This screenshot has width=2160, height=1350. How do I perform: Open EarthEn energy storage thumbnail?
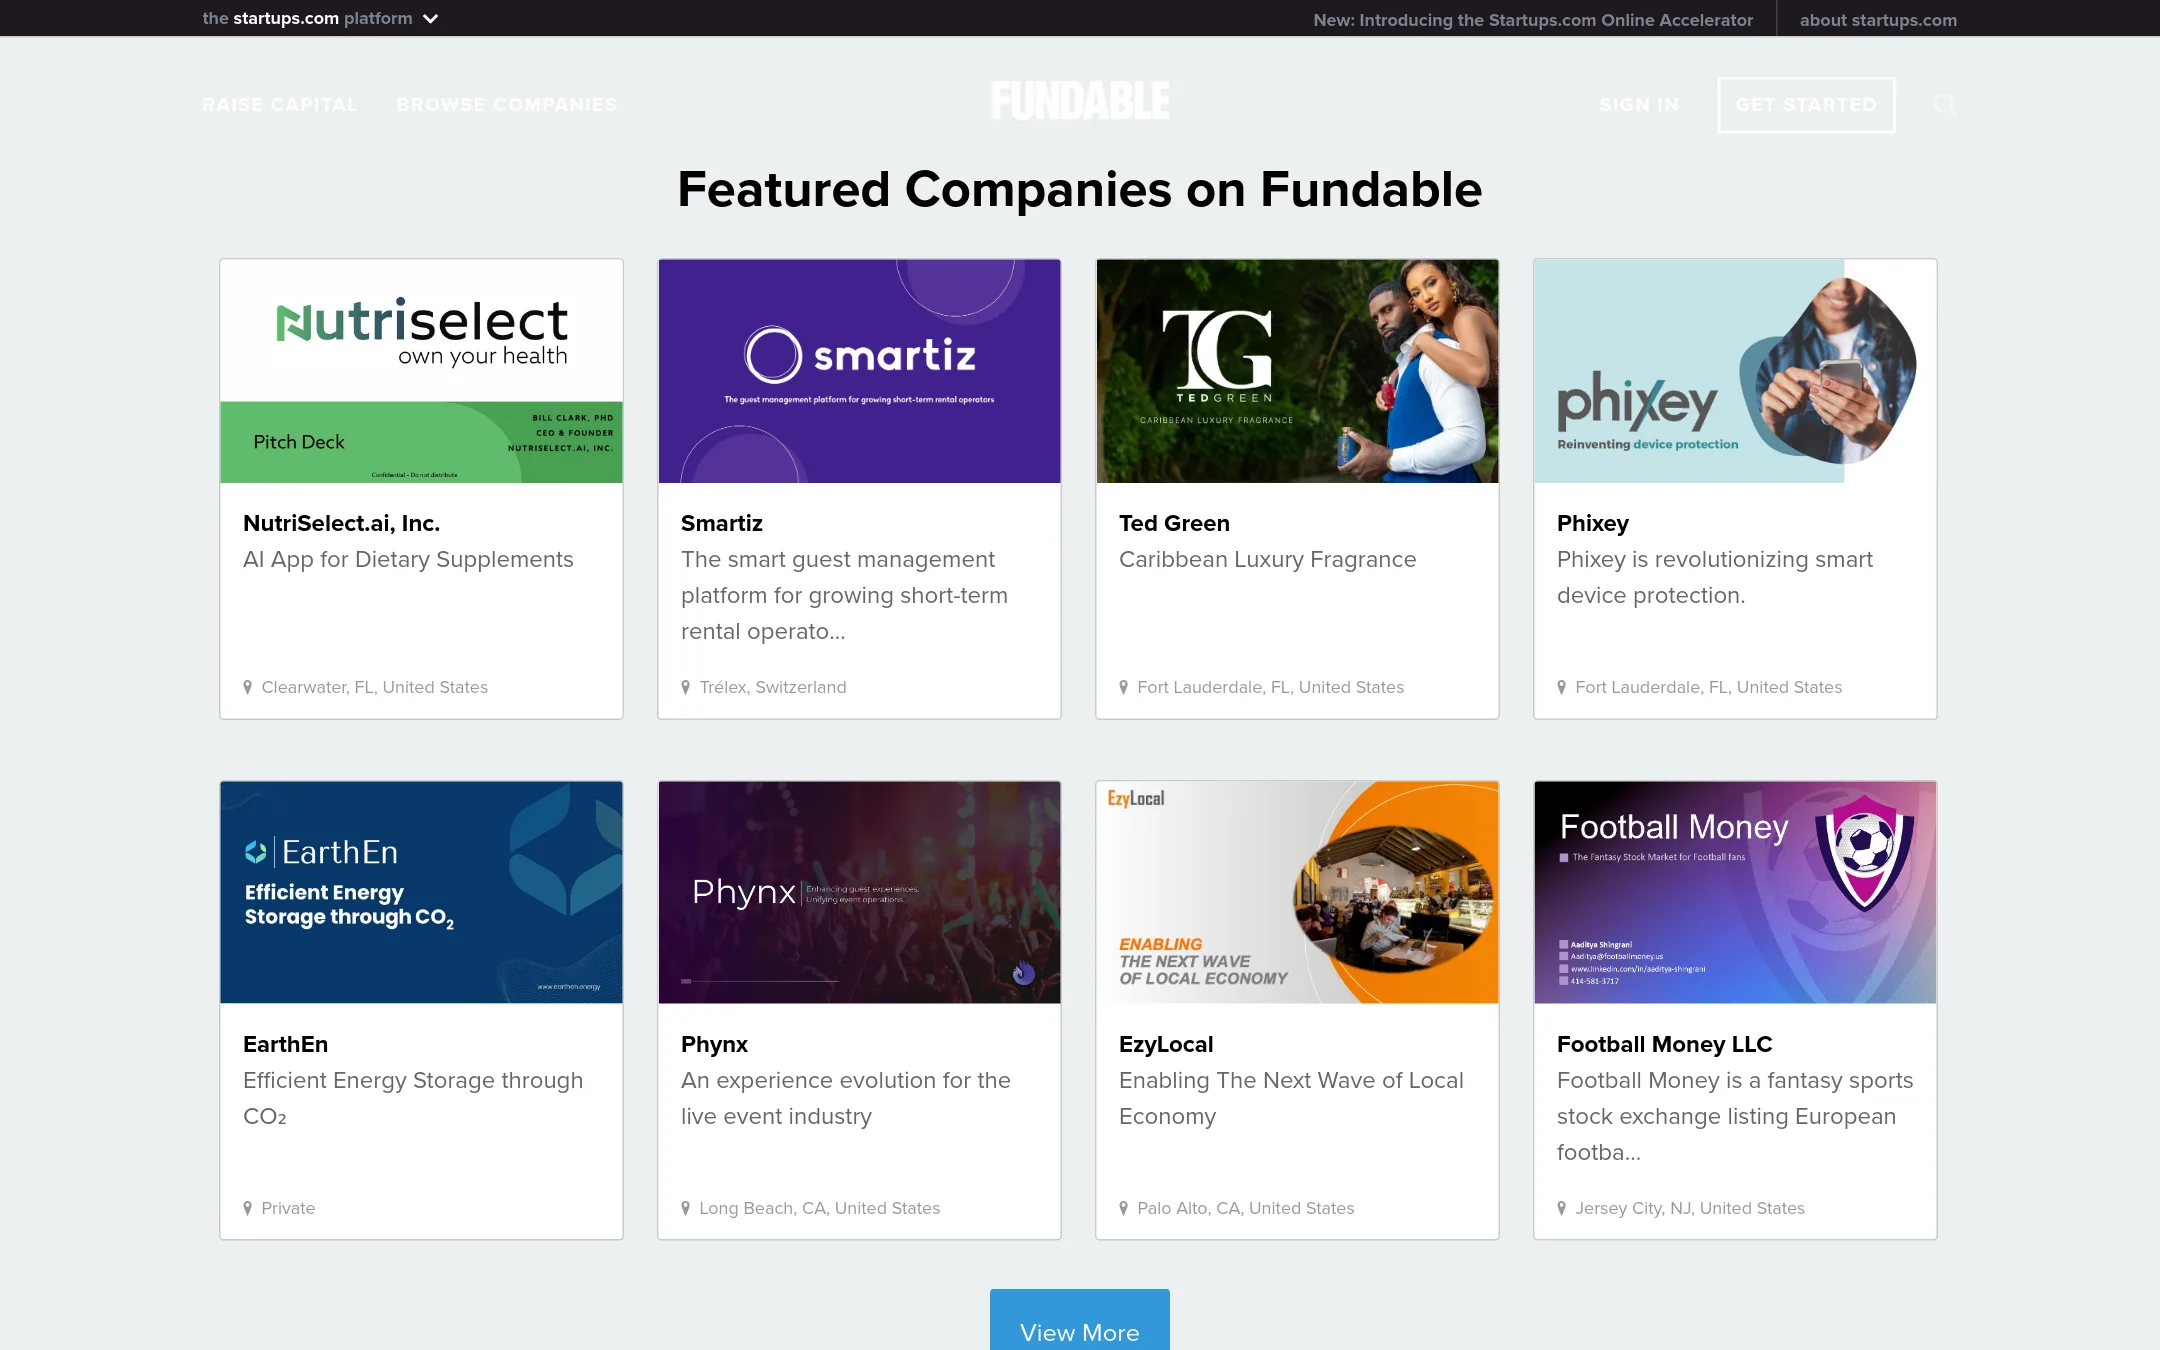(x=421, y=892)
